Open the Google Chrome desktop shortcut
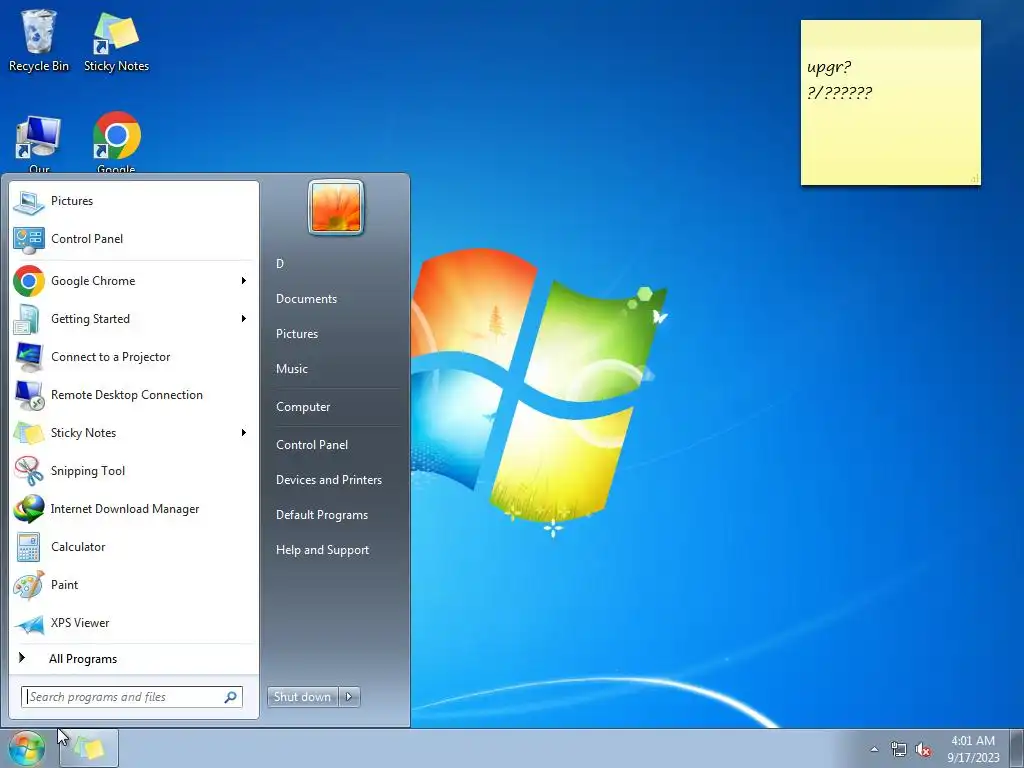 point(116,142)
